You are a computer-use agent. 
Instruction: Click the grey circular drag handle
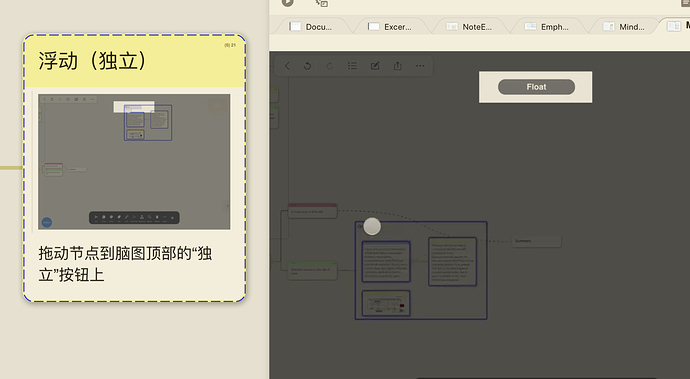coord(372,226)
